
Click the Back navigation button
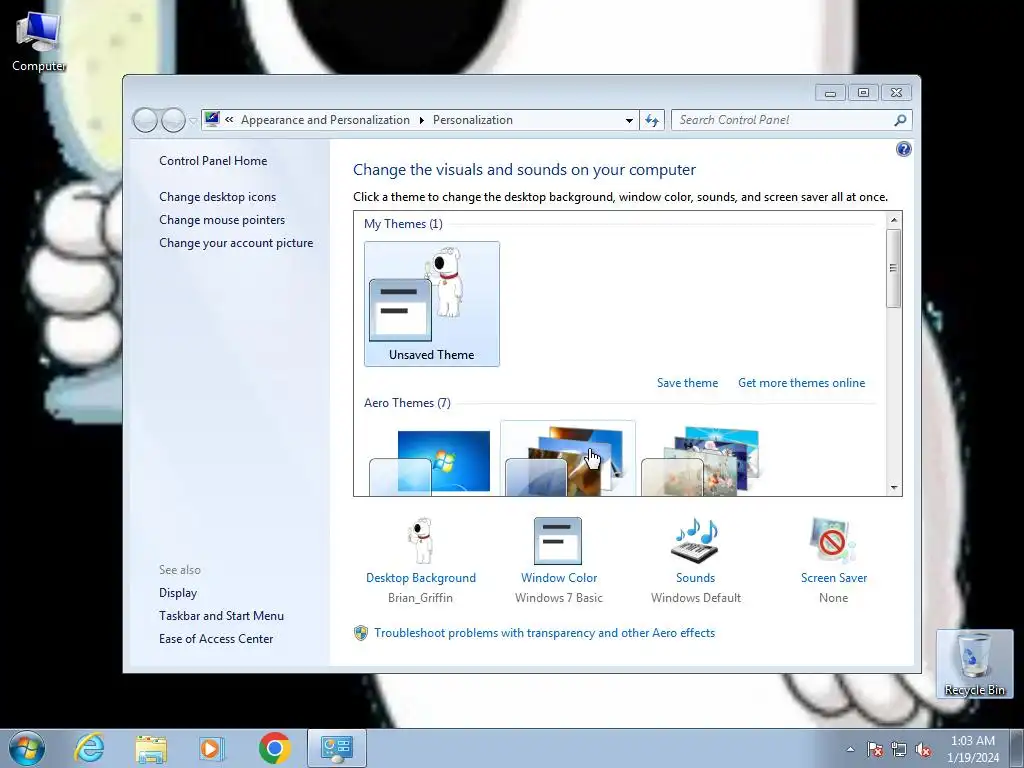point(145,120)
